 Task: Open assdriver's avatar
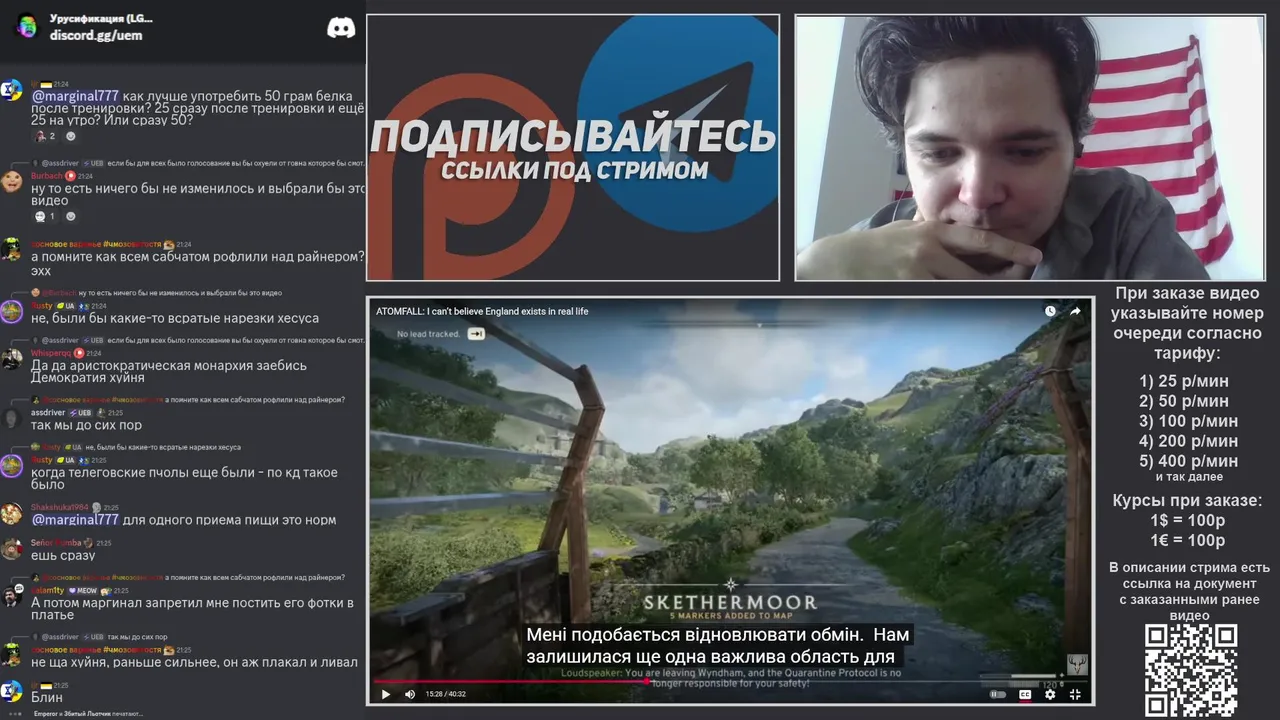pos(11,417)
